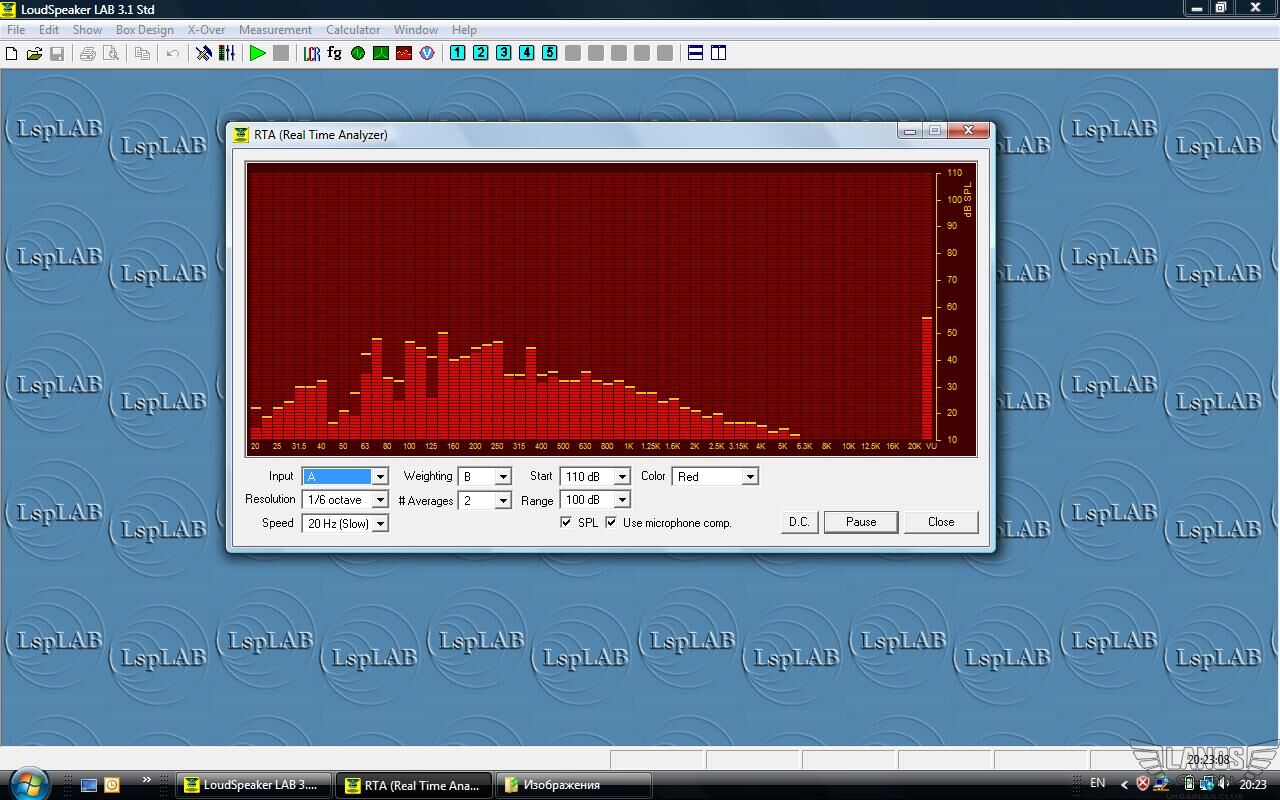Click the Print Preview toolbar icon
The height and width of the screenshot is (800, 1280).
(111, 53)
